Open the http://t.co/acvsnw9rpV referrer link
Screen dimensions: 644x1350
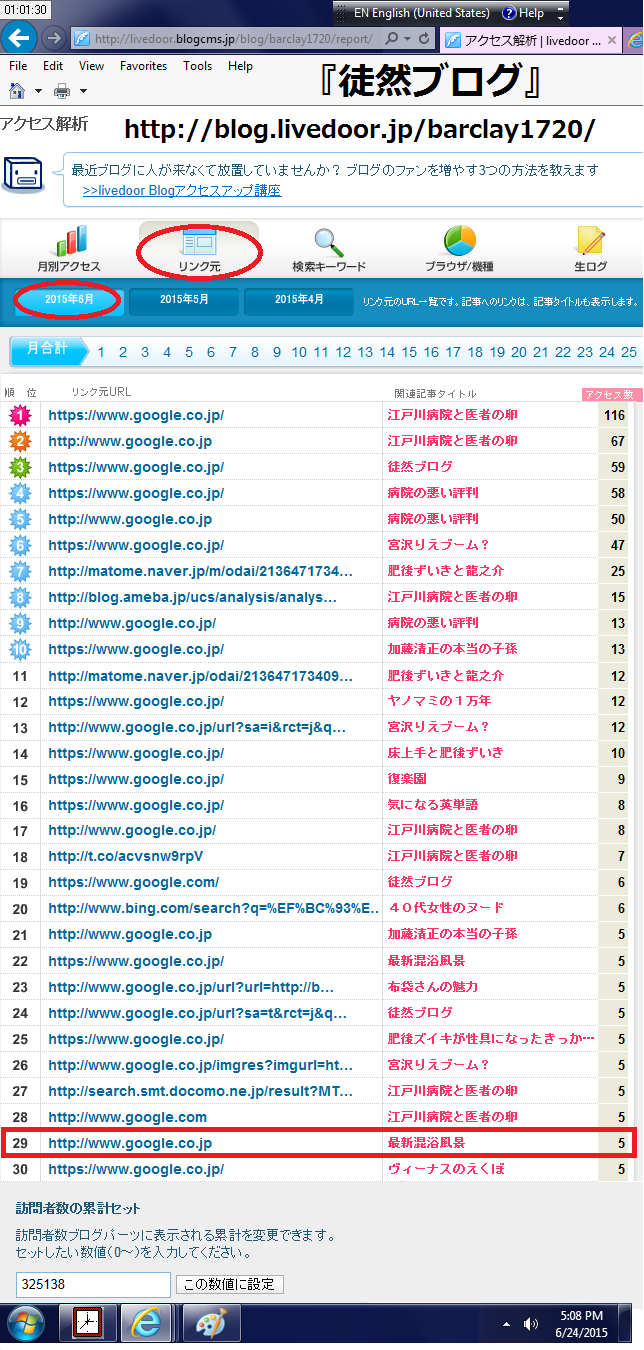tap(126, 857)
